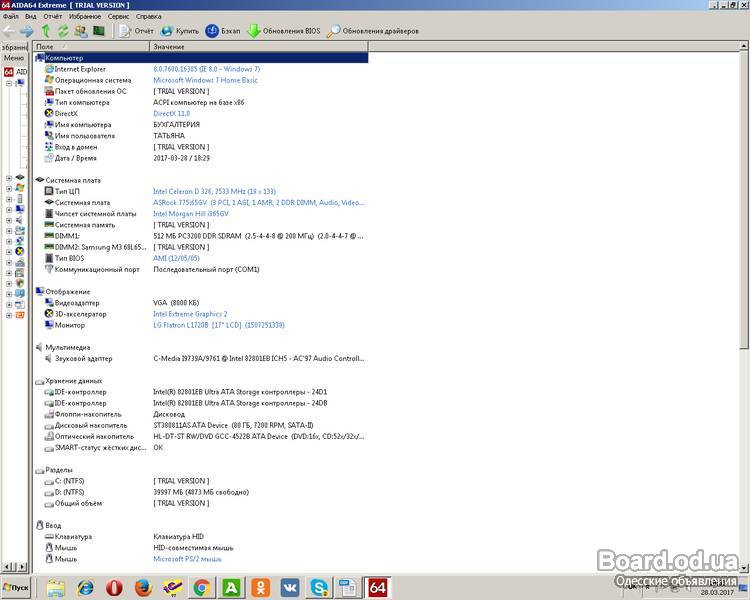Viewport: 750px width, 600px height.
Task: Expand the Windows-flag-icon node in left tree
Action: point(9,189)
